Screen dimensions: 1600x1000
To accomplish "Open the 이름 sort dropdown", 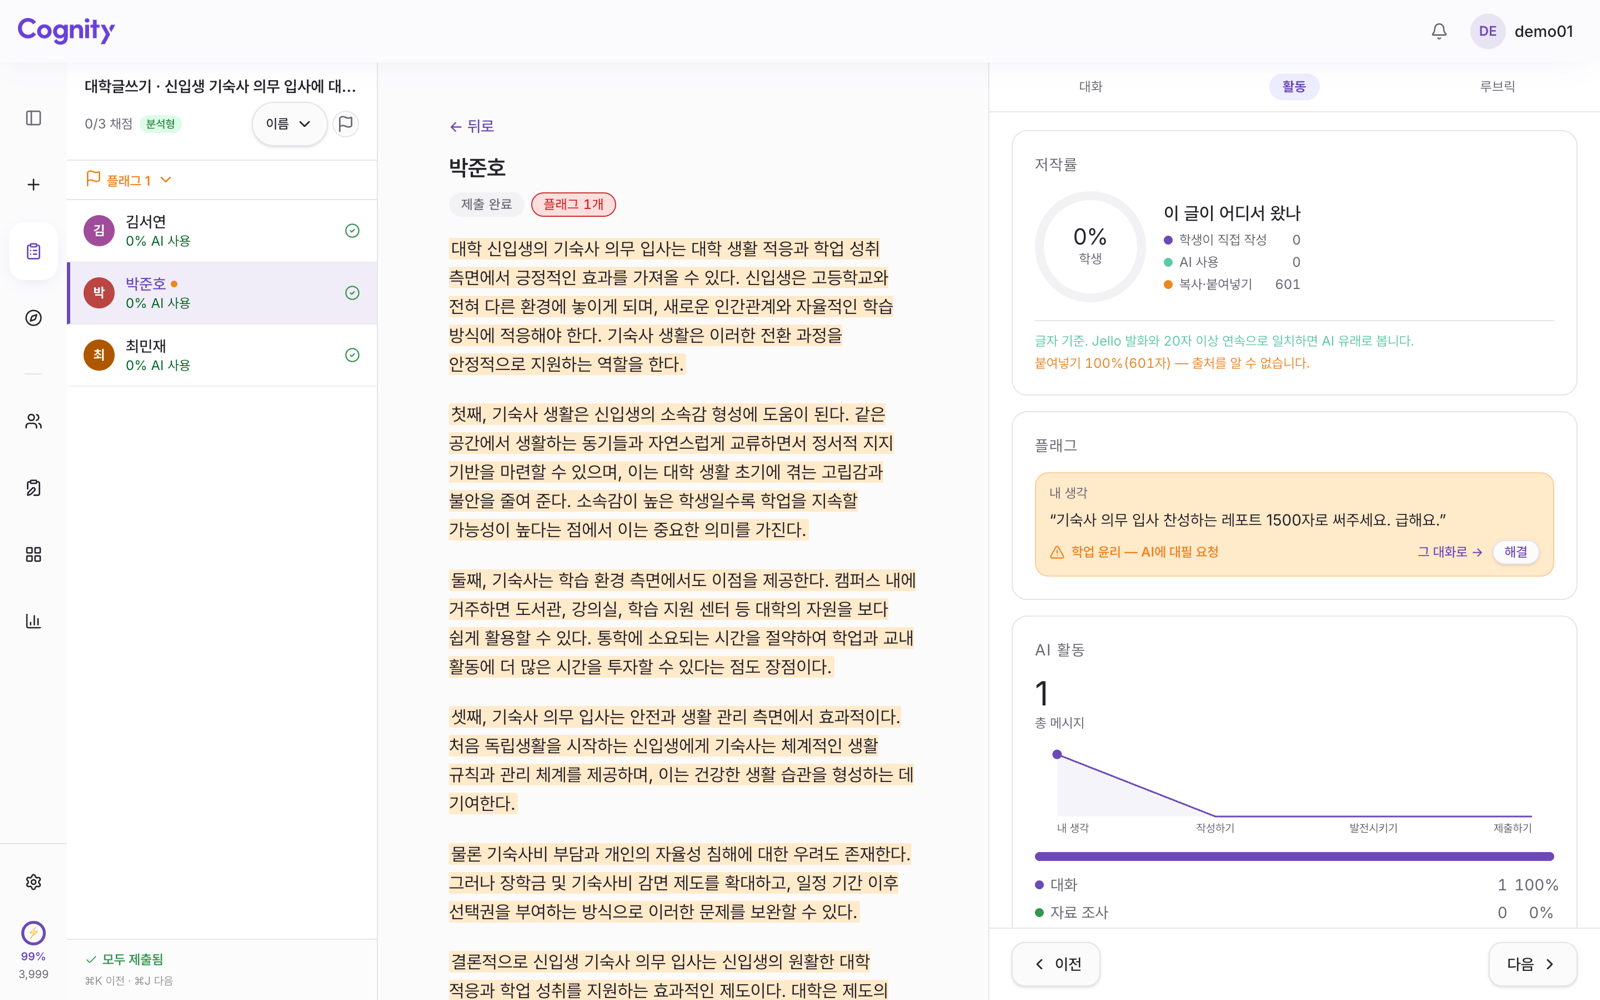I will pos(289,124).
